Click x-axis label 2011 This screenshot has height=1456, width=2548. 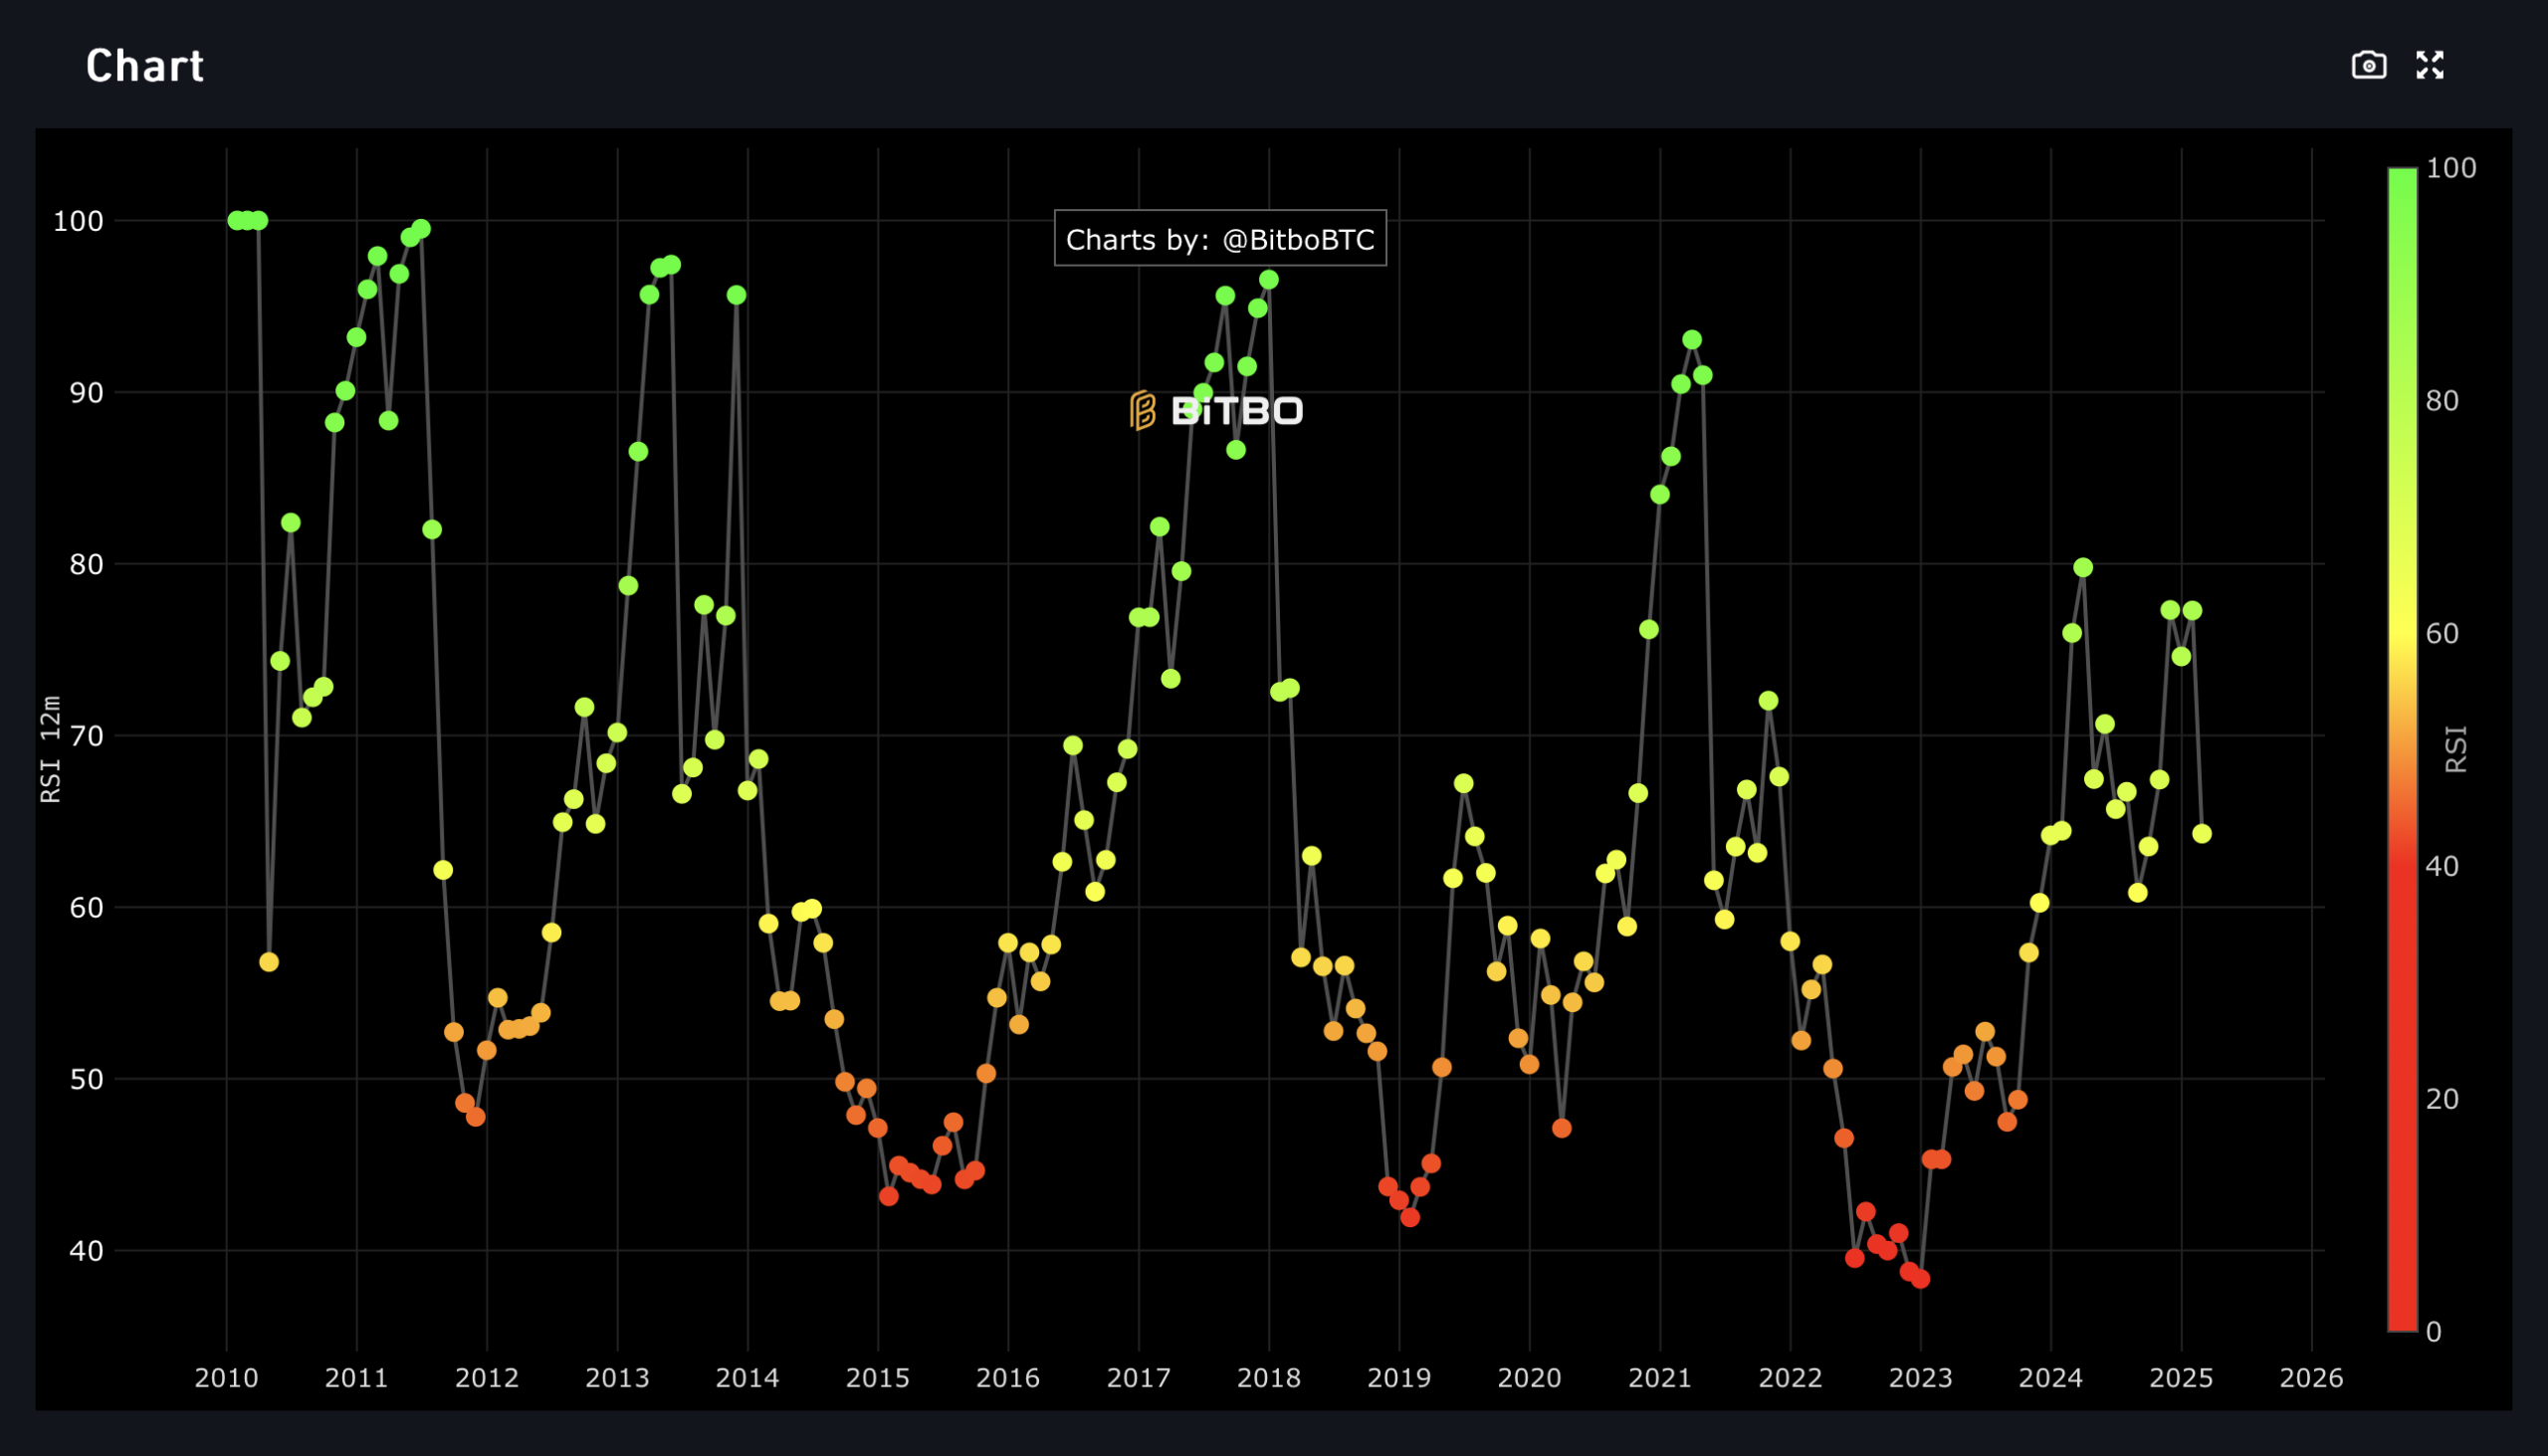tap(357, 1378)
